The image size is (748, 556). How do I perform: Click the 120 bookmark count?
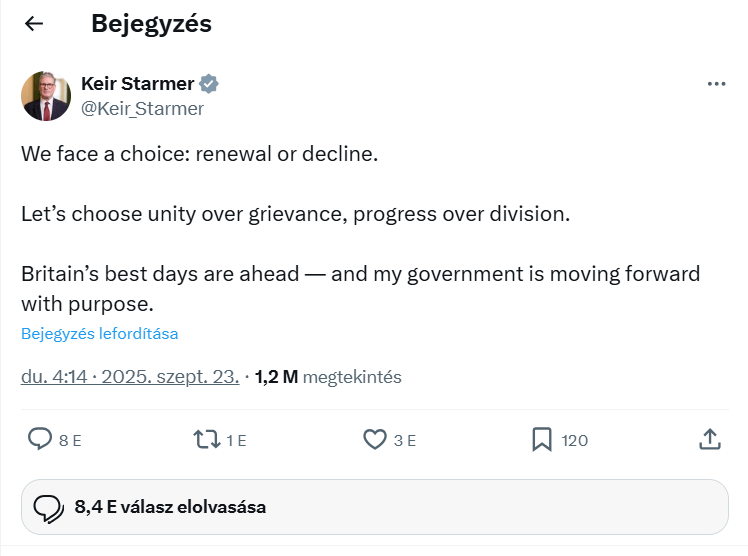(574, 440)
